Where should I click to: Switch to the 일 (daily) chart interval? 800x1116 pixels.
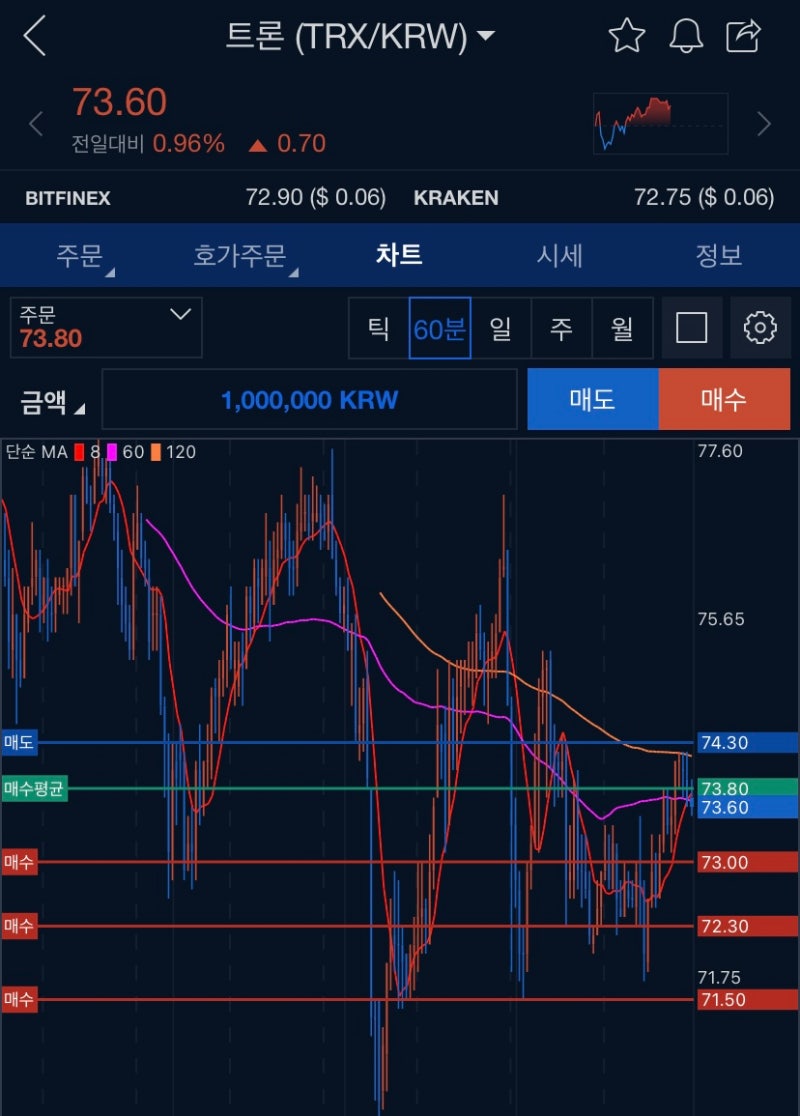coord(499,327)
